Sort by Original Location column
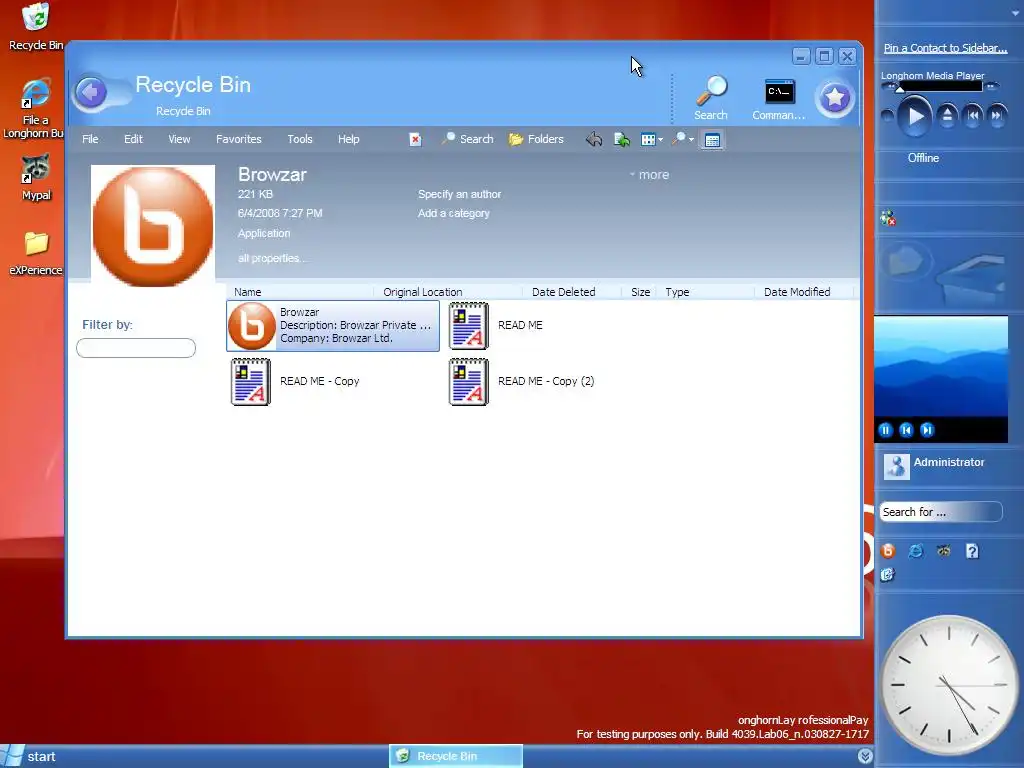 pos(448,292)
